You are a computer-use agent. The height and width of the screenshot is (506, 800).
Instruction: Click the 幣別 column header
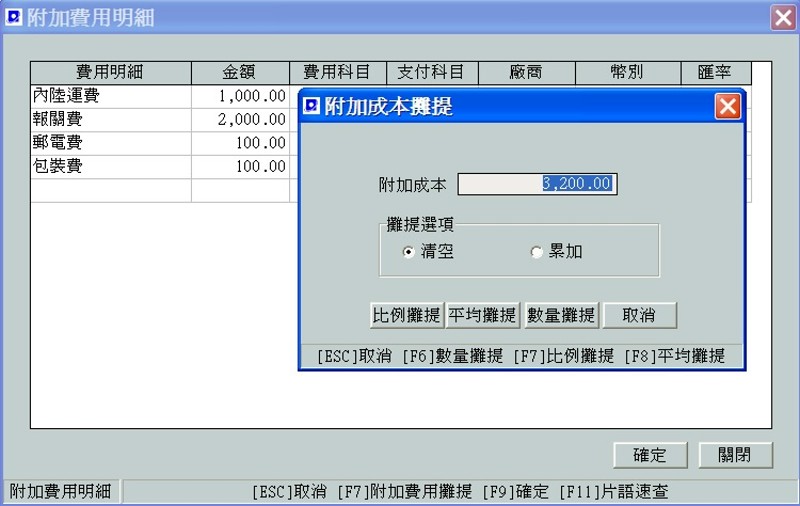tap(628, 73)
